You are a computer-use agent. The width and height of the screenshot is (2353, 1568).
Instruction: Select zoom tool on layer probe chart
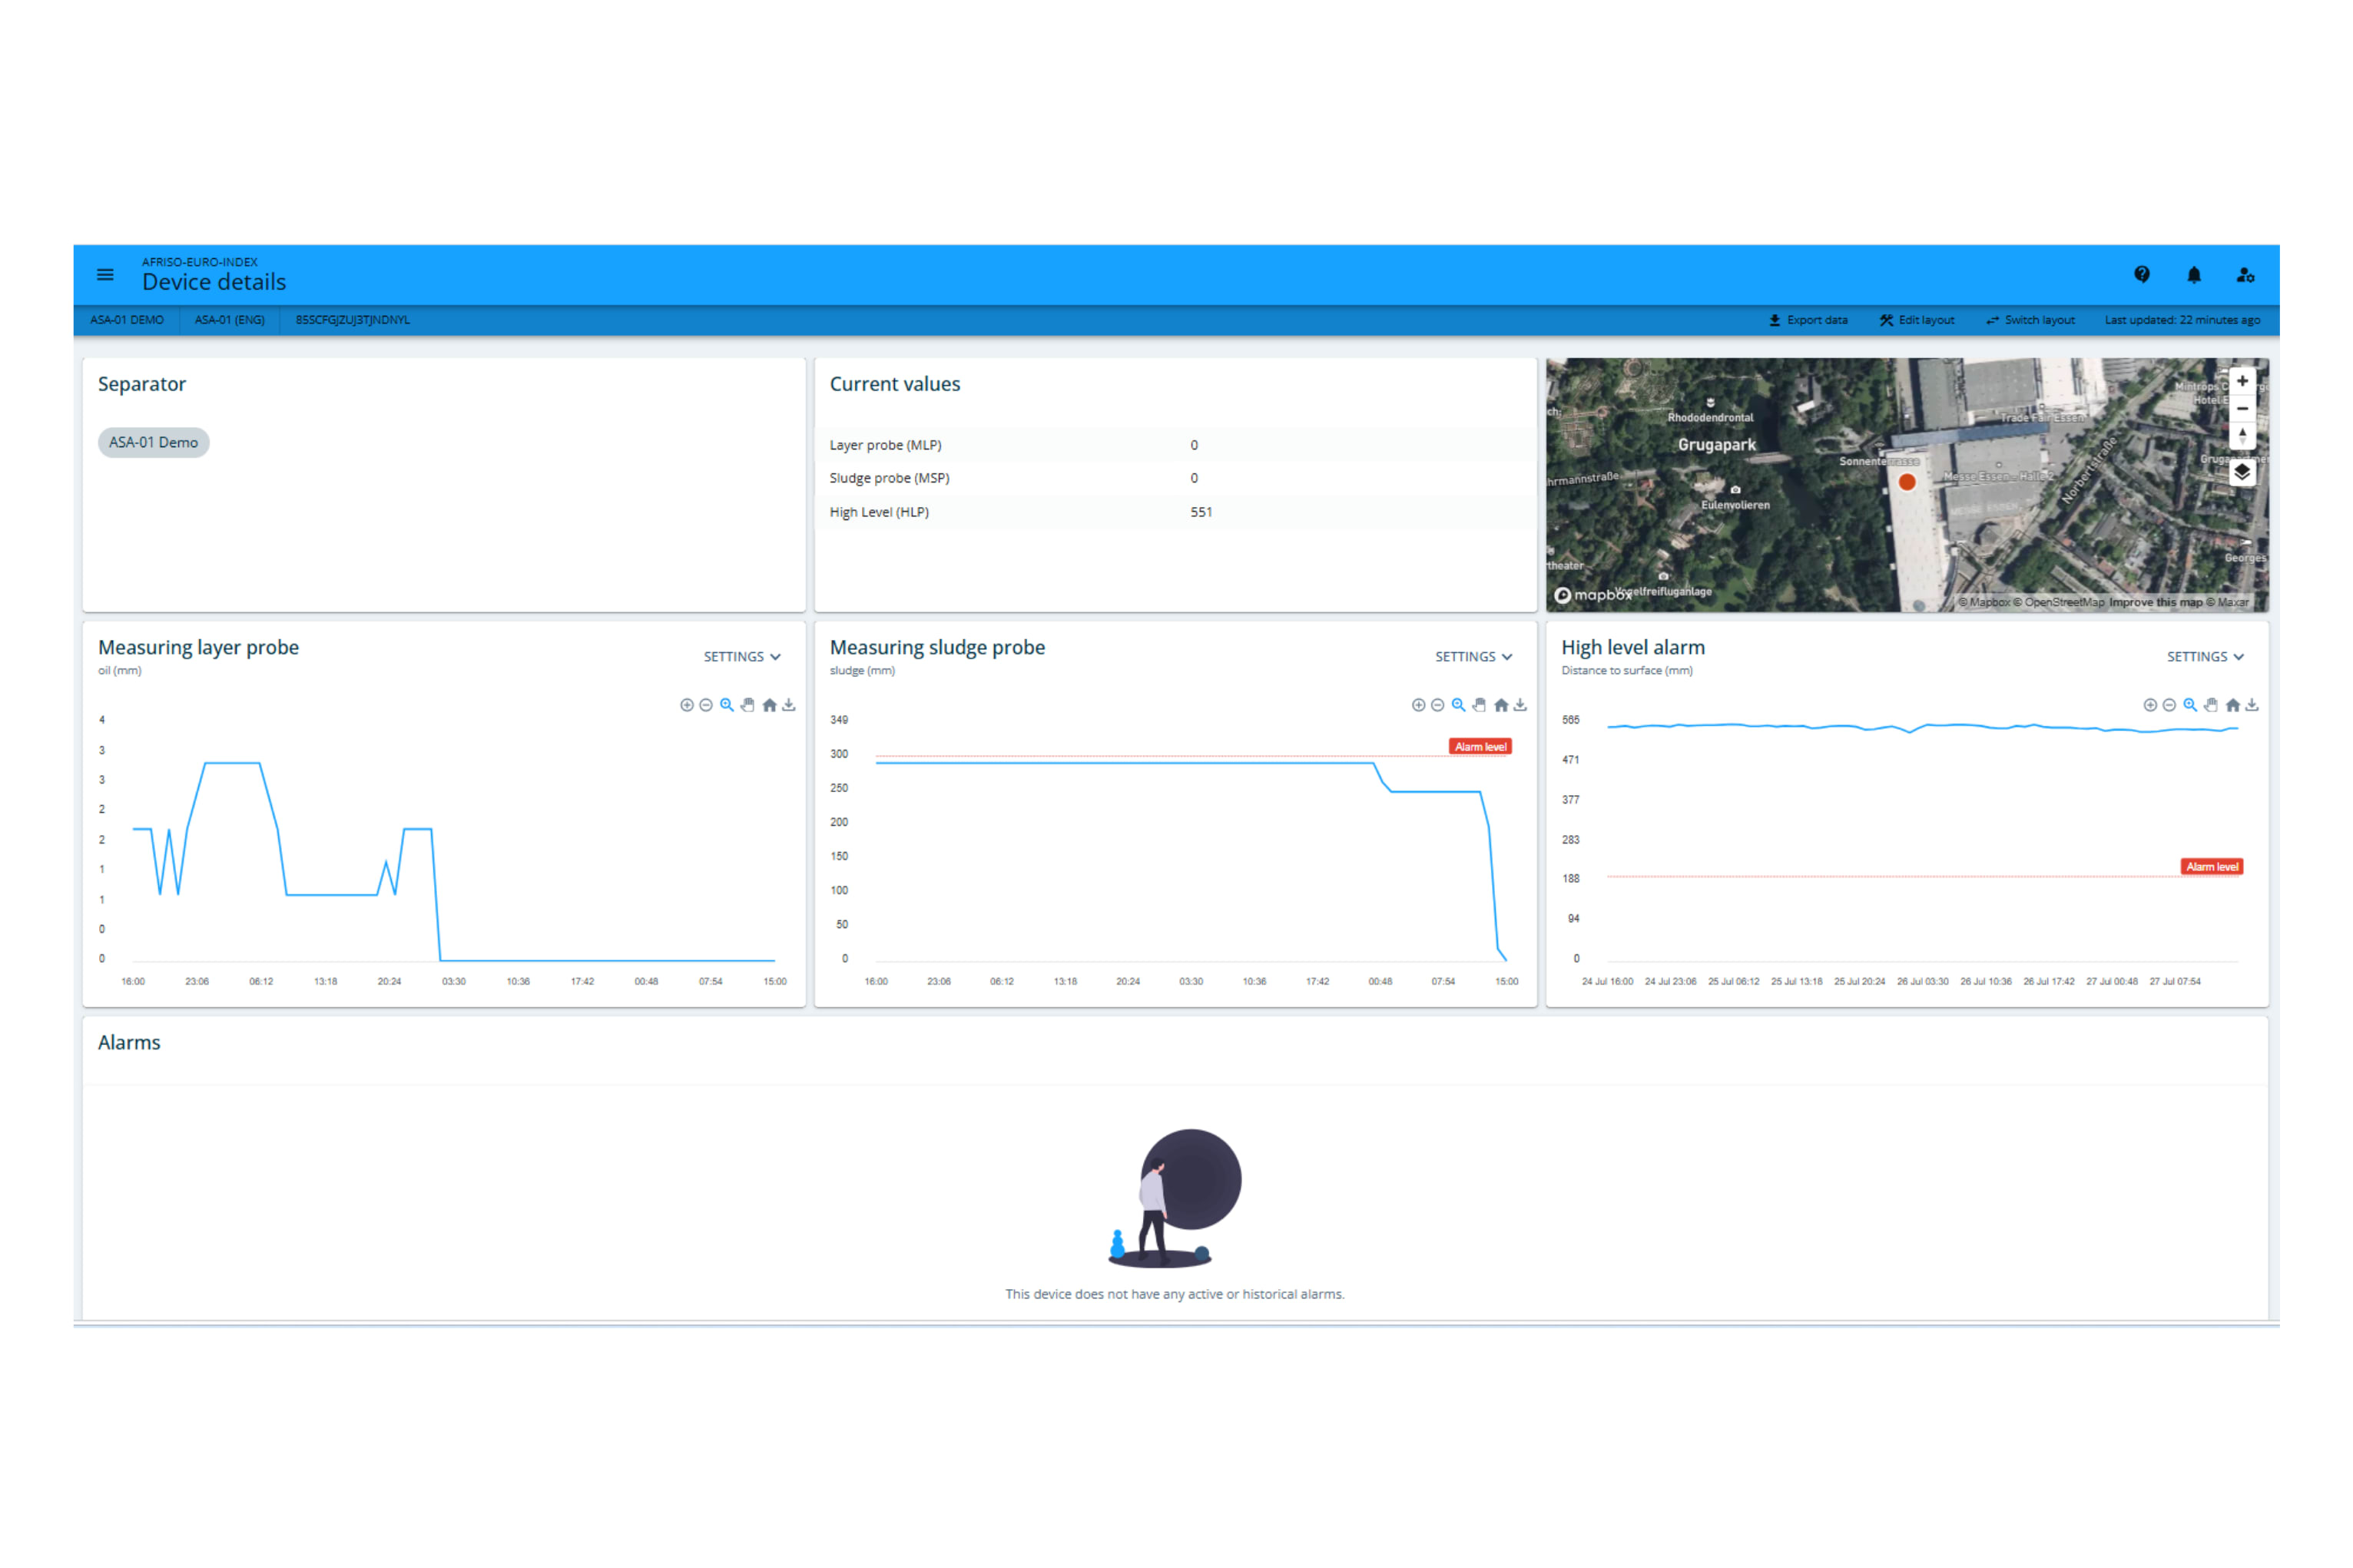(727, 705)
